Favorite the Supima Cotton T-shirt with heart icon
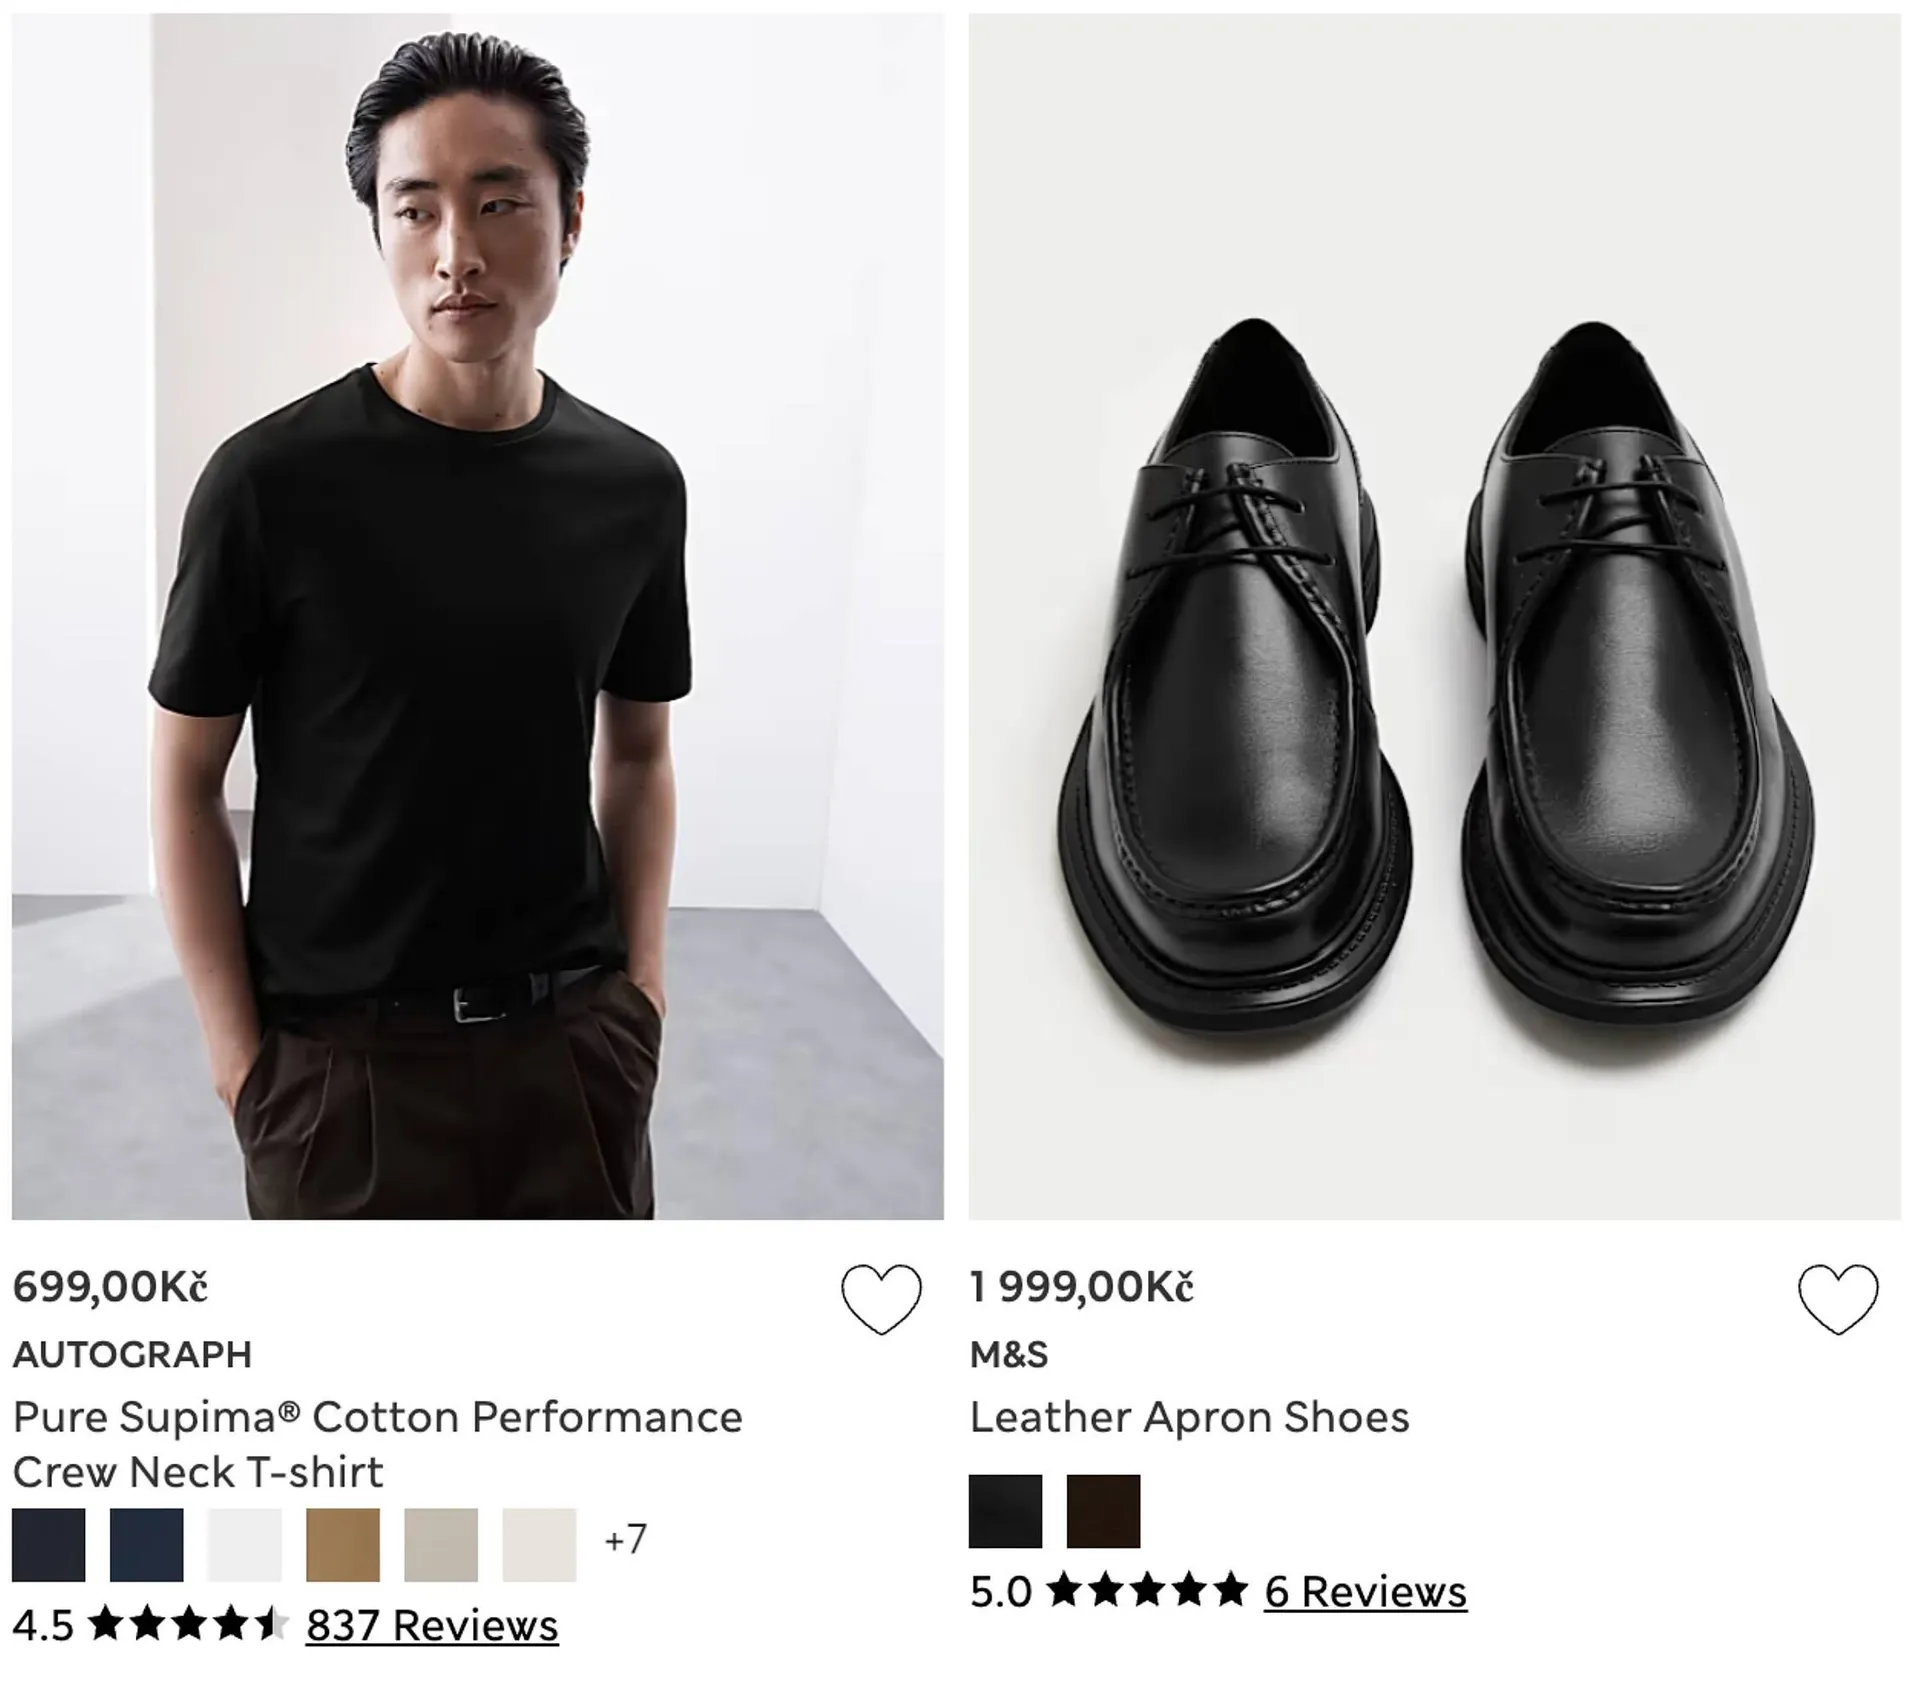Viewport: 1920px width, 1702px height. 880,1298
